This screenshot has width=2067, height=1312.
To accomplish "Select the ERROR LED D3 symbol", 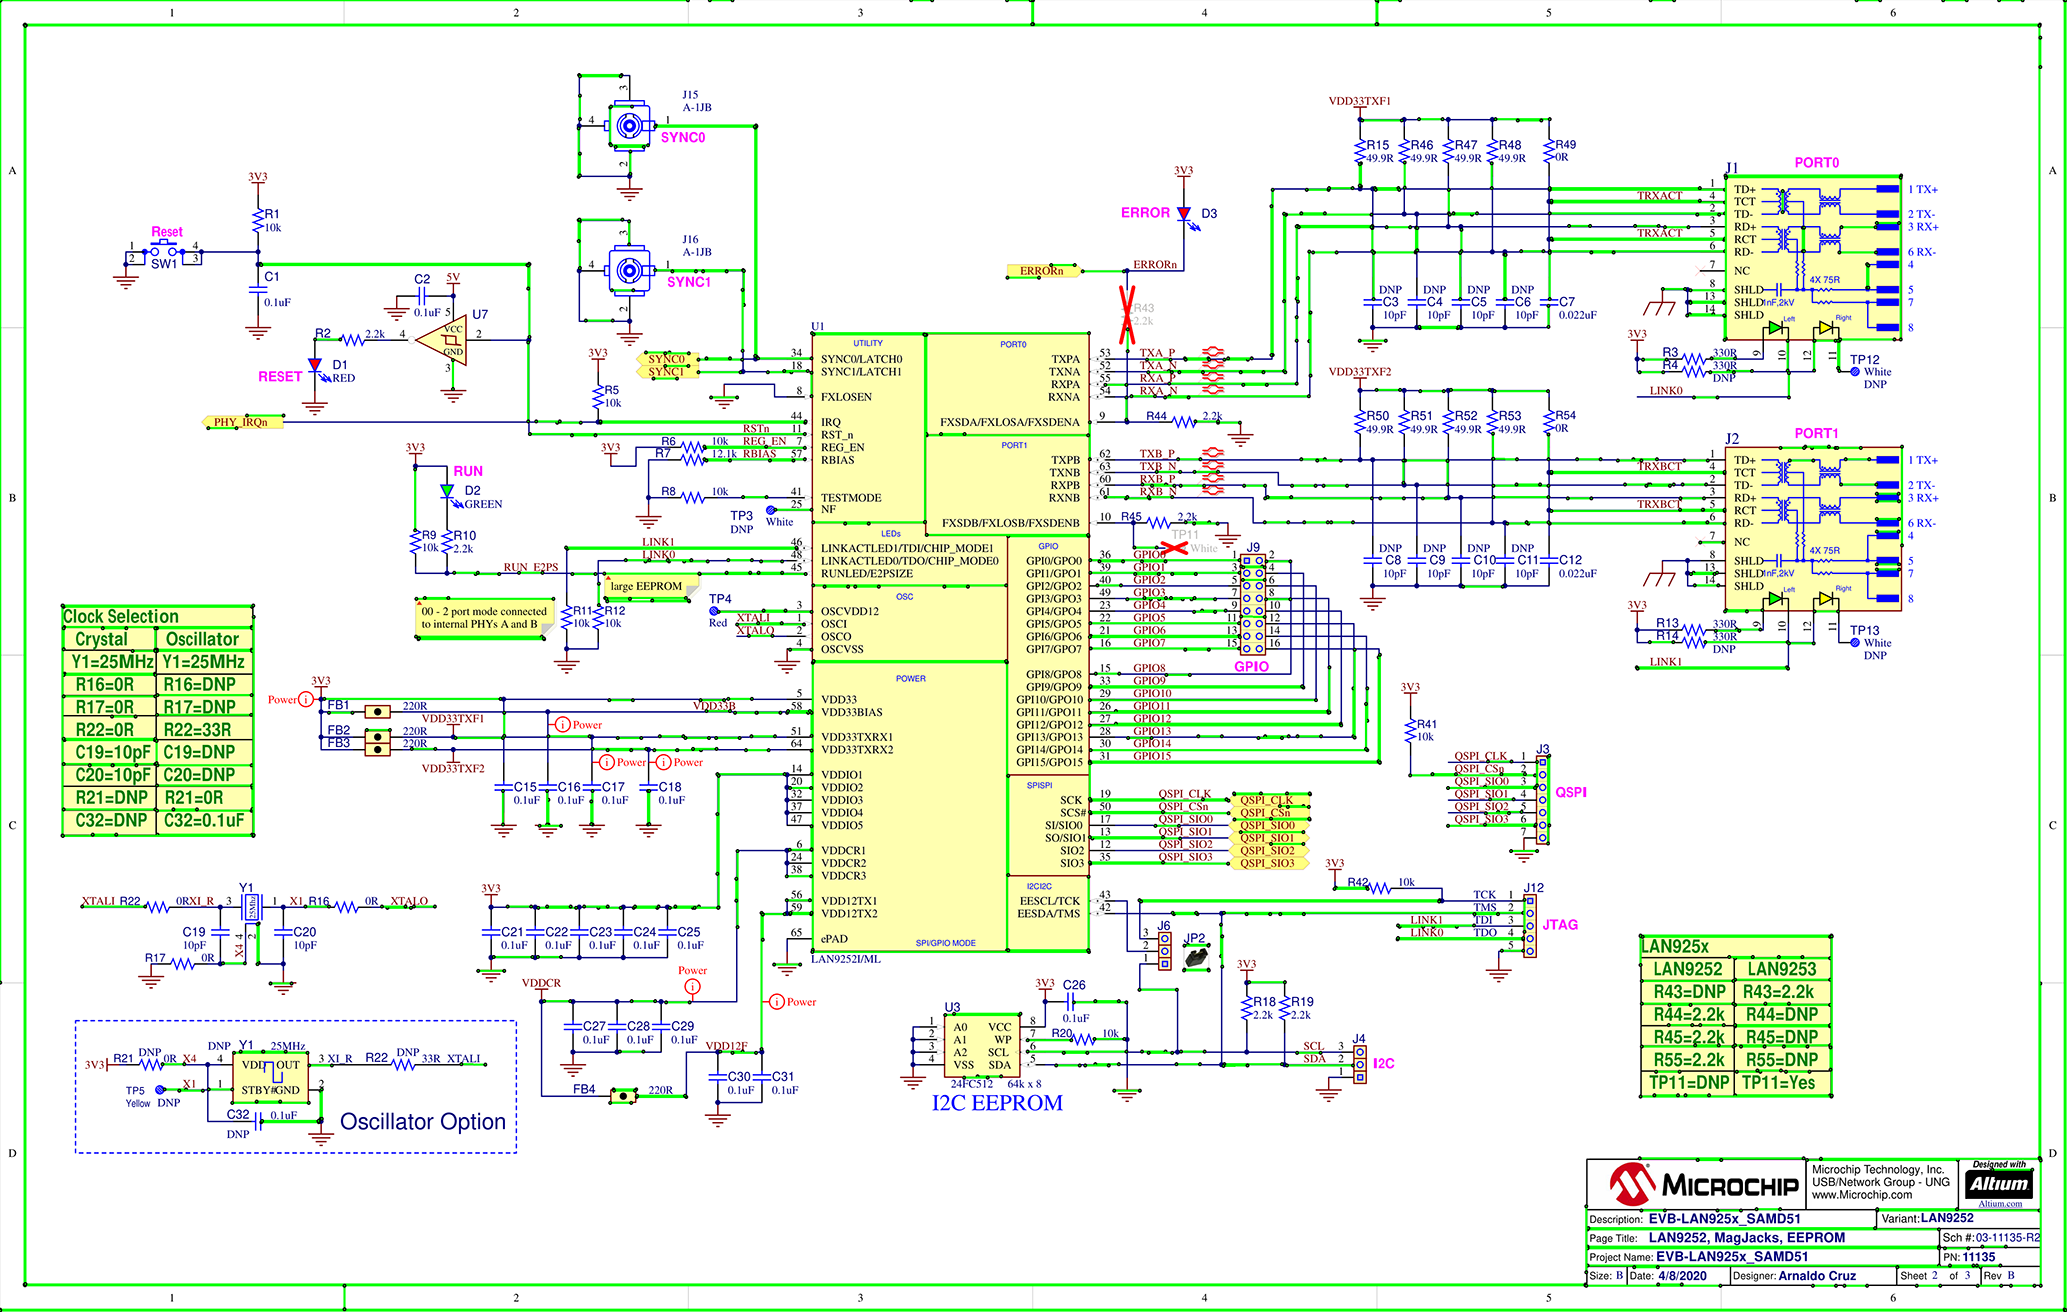I will coord(1184,214).
